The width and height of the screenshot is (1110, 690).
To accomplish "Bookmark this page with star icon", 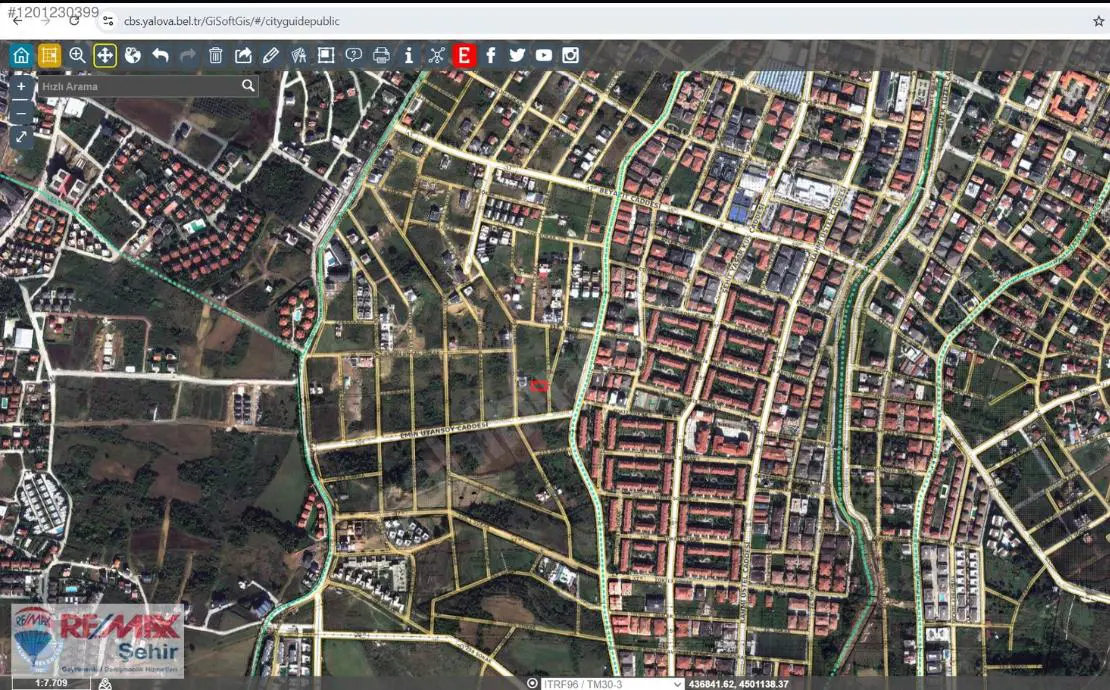I will (x=1098, y=21).
